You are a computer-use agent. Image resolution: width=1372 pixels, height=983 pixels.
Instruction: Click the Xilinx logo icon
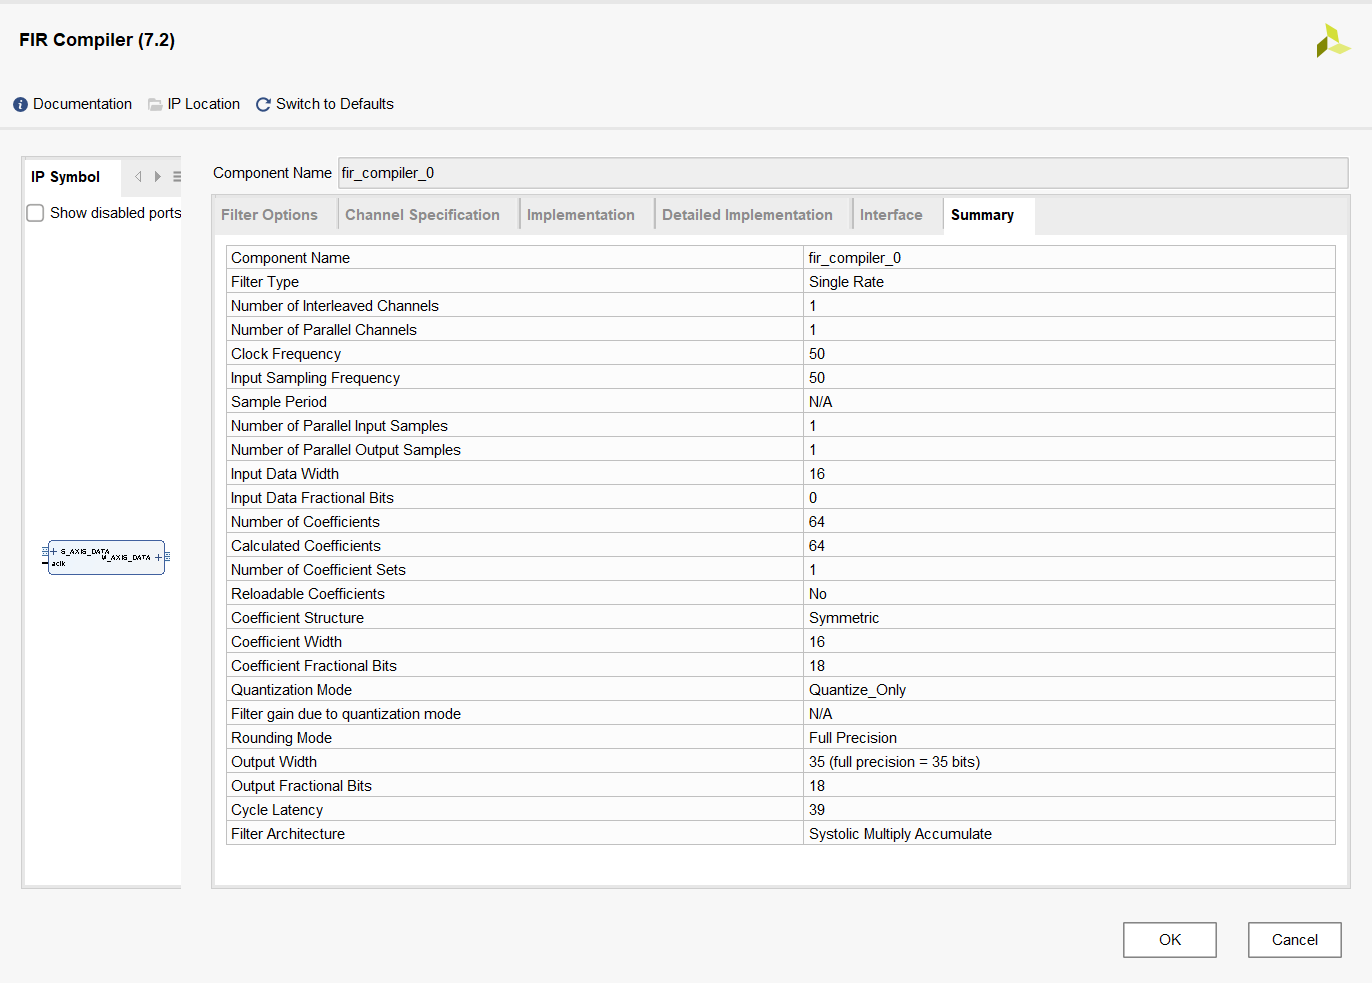coord(1333,40)
